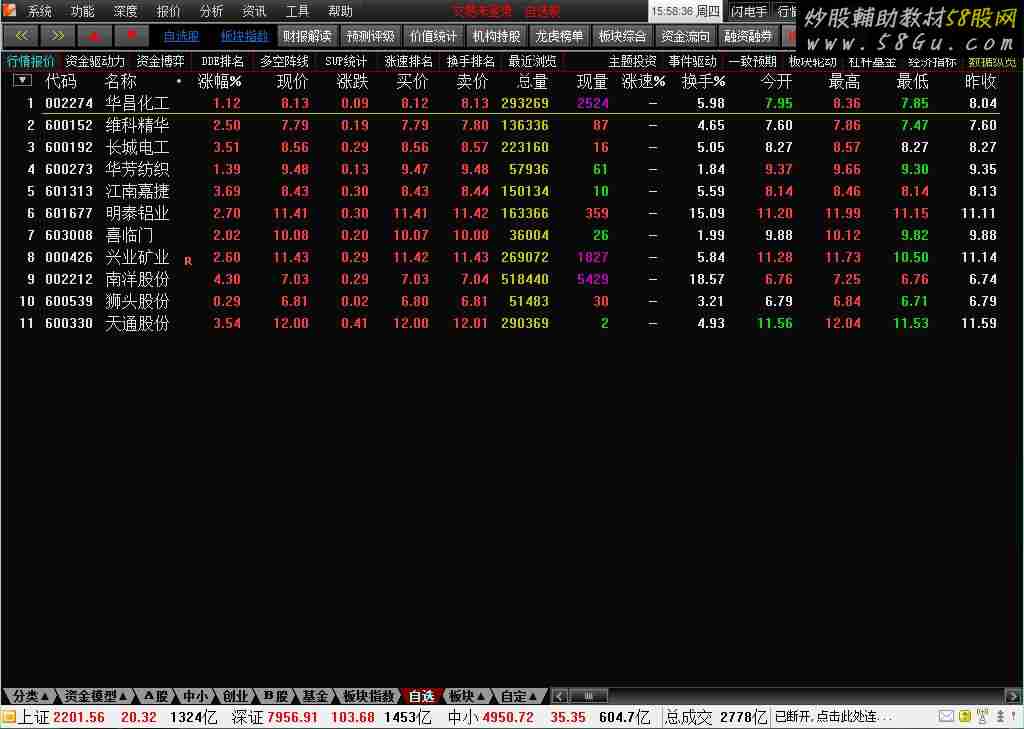
Task: Sort by the 总量 column header
Action: (532, 82)
